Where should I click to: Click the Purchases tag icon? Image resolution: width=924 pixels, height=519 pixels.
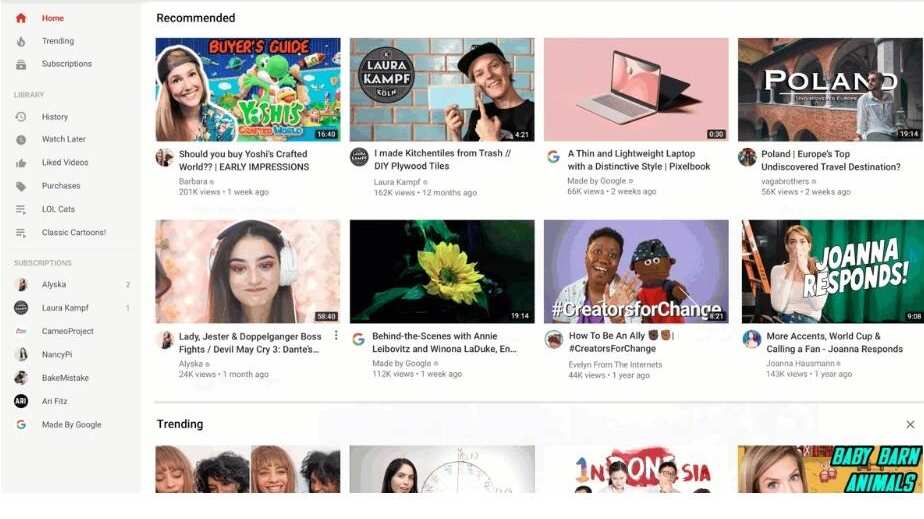pos(21,186)
